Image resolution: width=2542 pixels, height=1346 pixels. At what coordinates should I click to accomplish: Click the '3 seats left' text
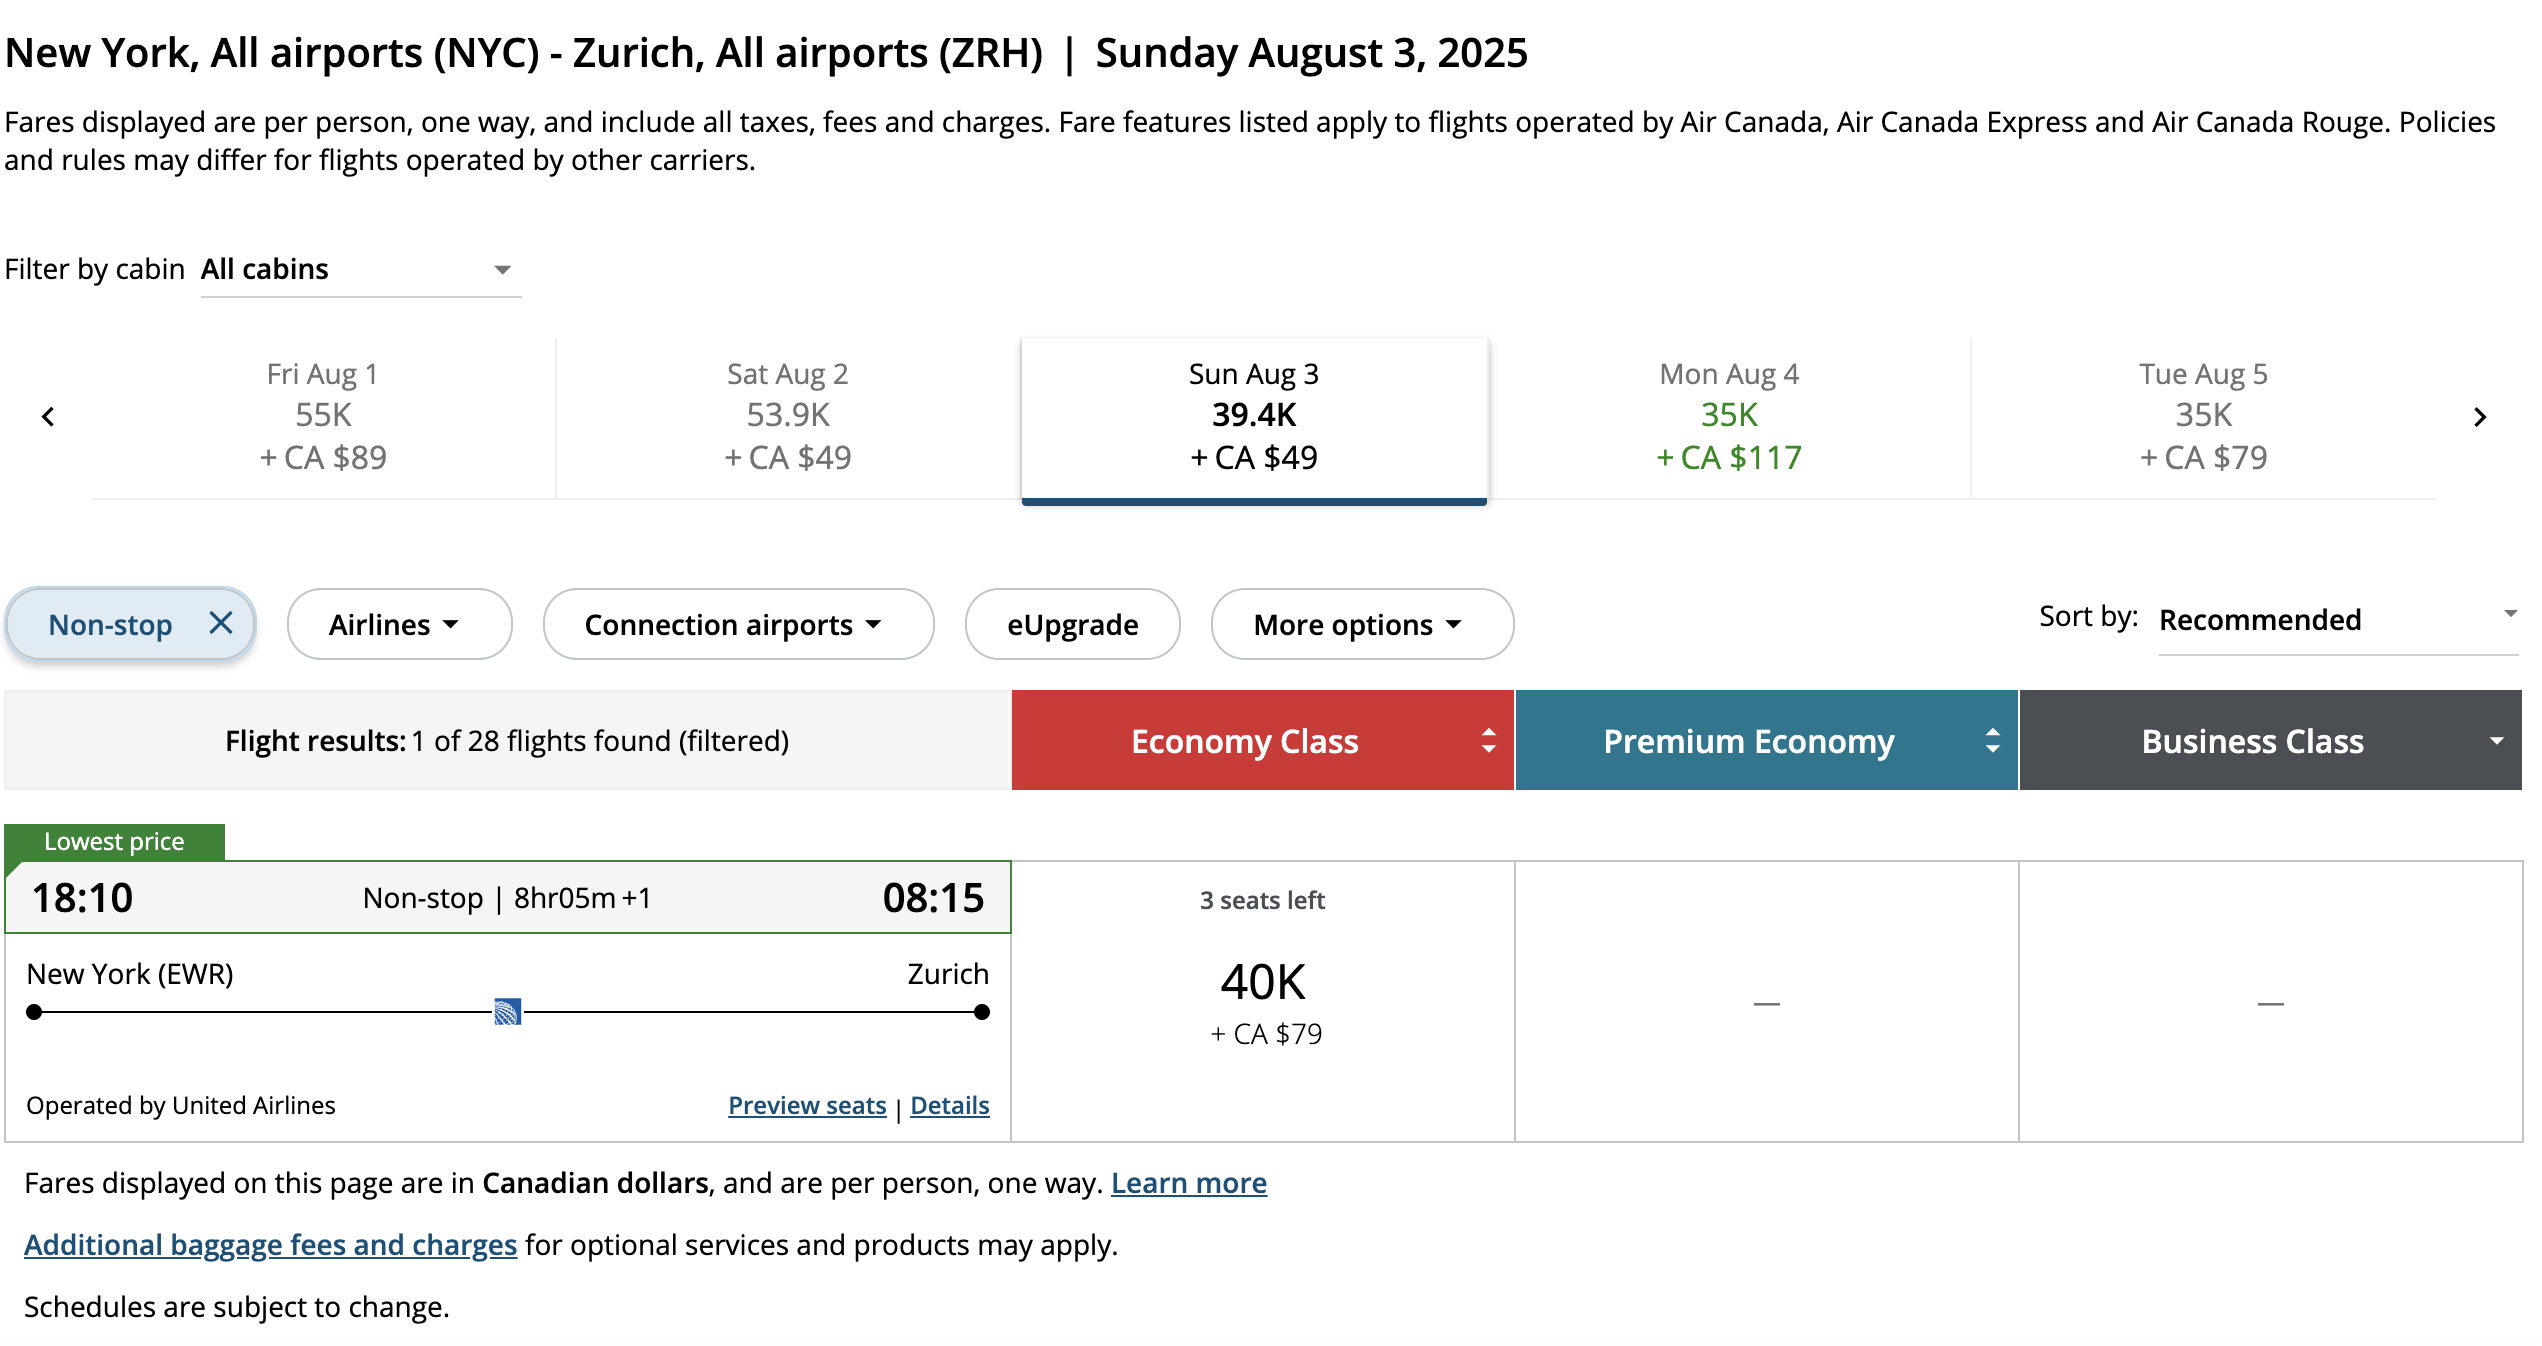[1263, 900]
